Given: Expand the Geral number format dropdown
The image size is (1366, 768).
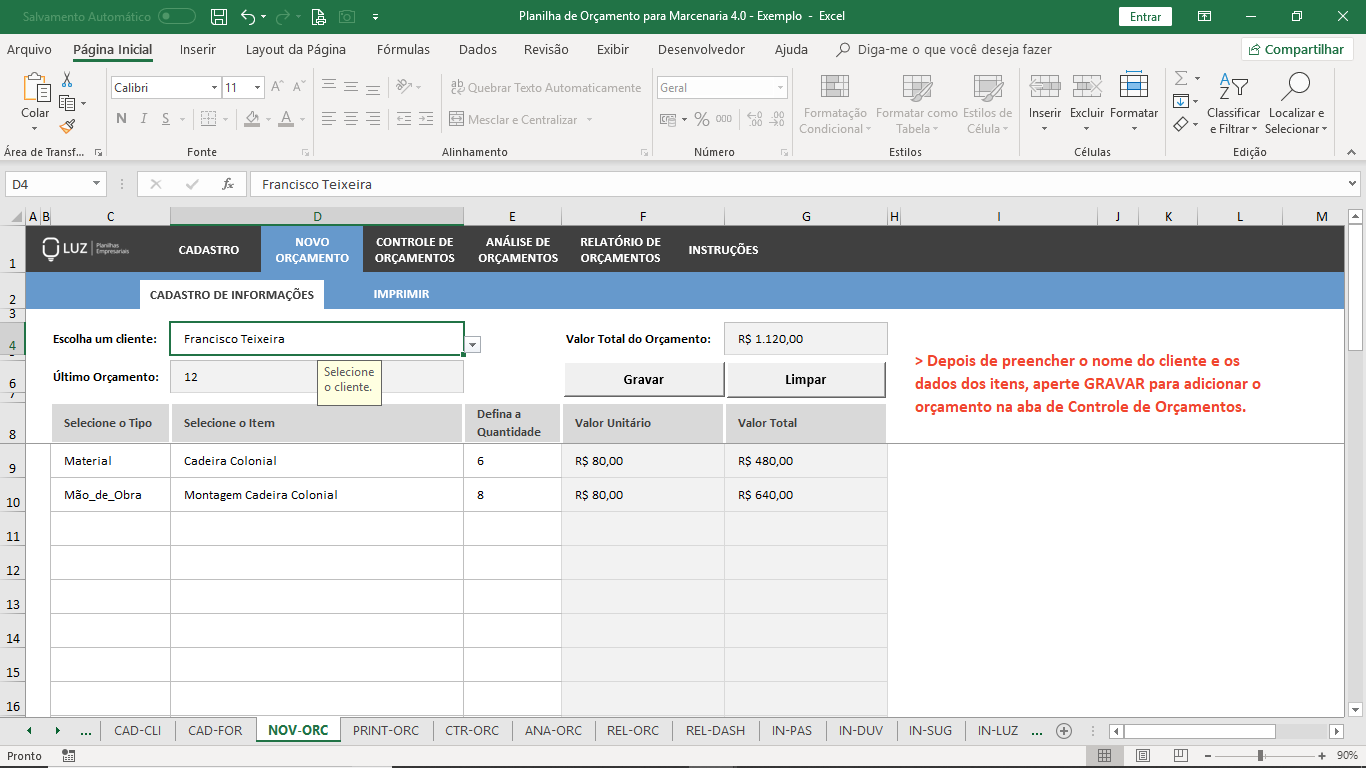Looking at the screenshot, I should pyautogui.click(x=781, y=88).
